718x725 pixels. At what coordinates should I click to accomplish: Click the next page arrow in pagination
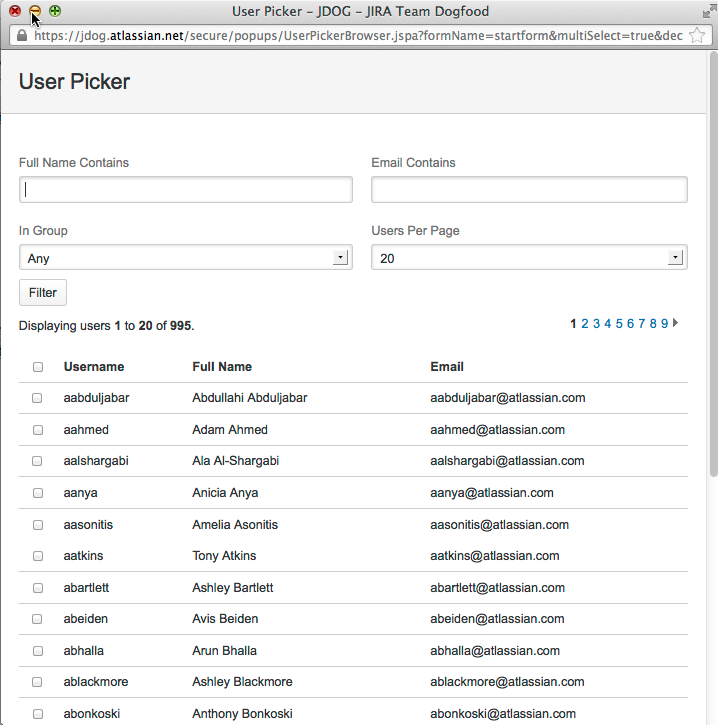(676, 323)
